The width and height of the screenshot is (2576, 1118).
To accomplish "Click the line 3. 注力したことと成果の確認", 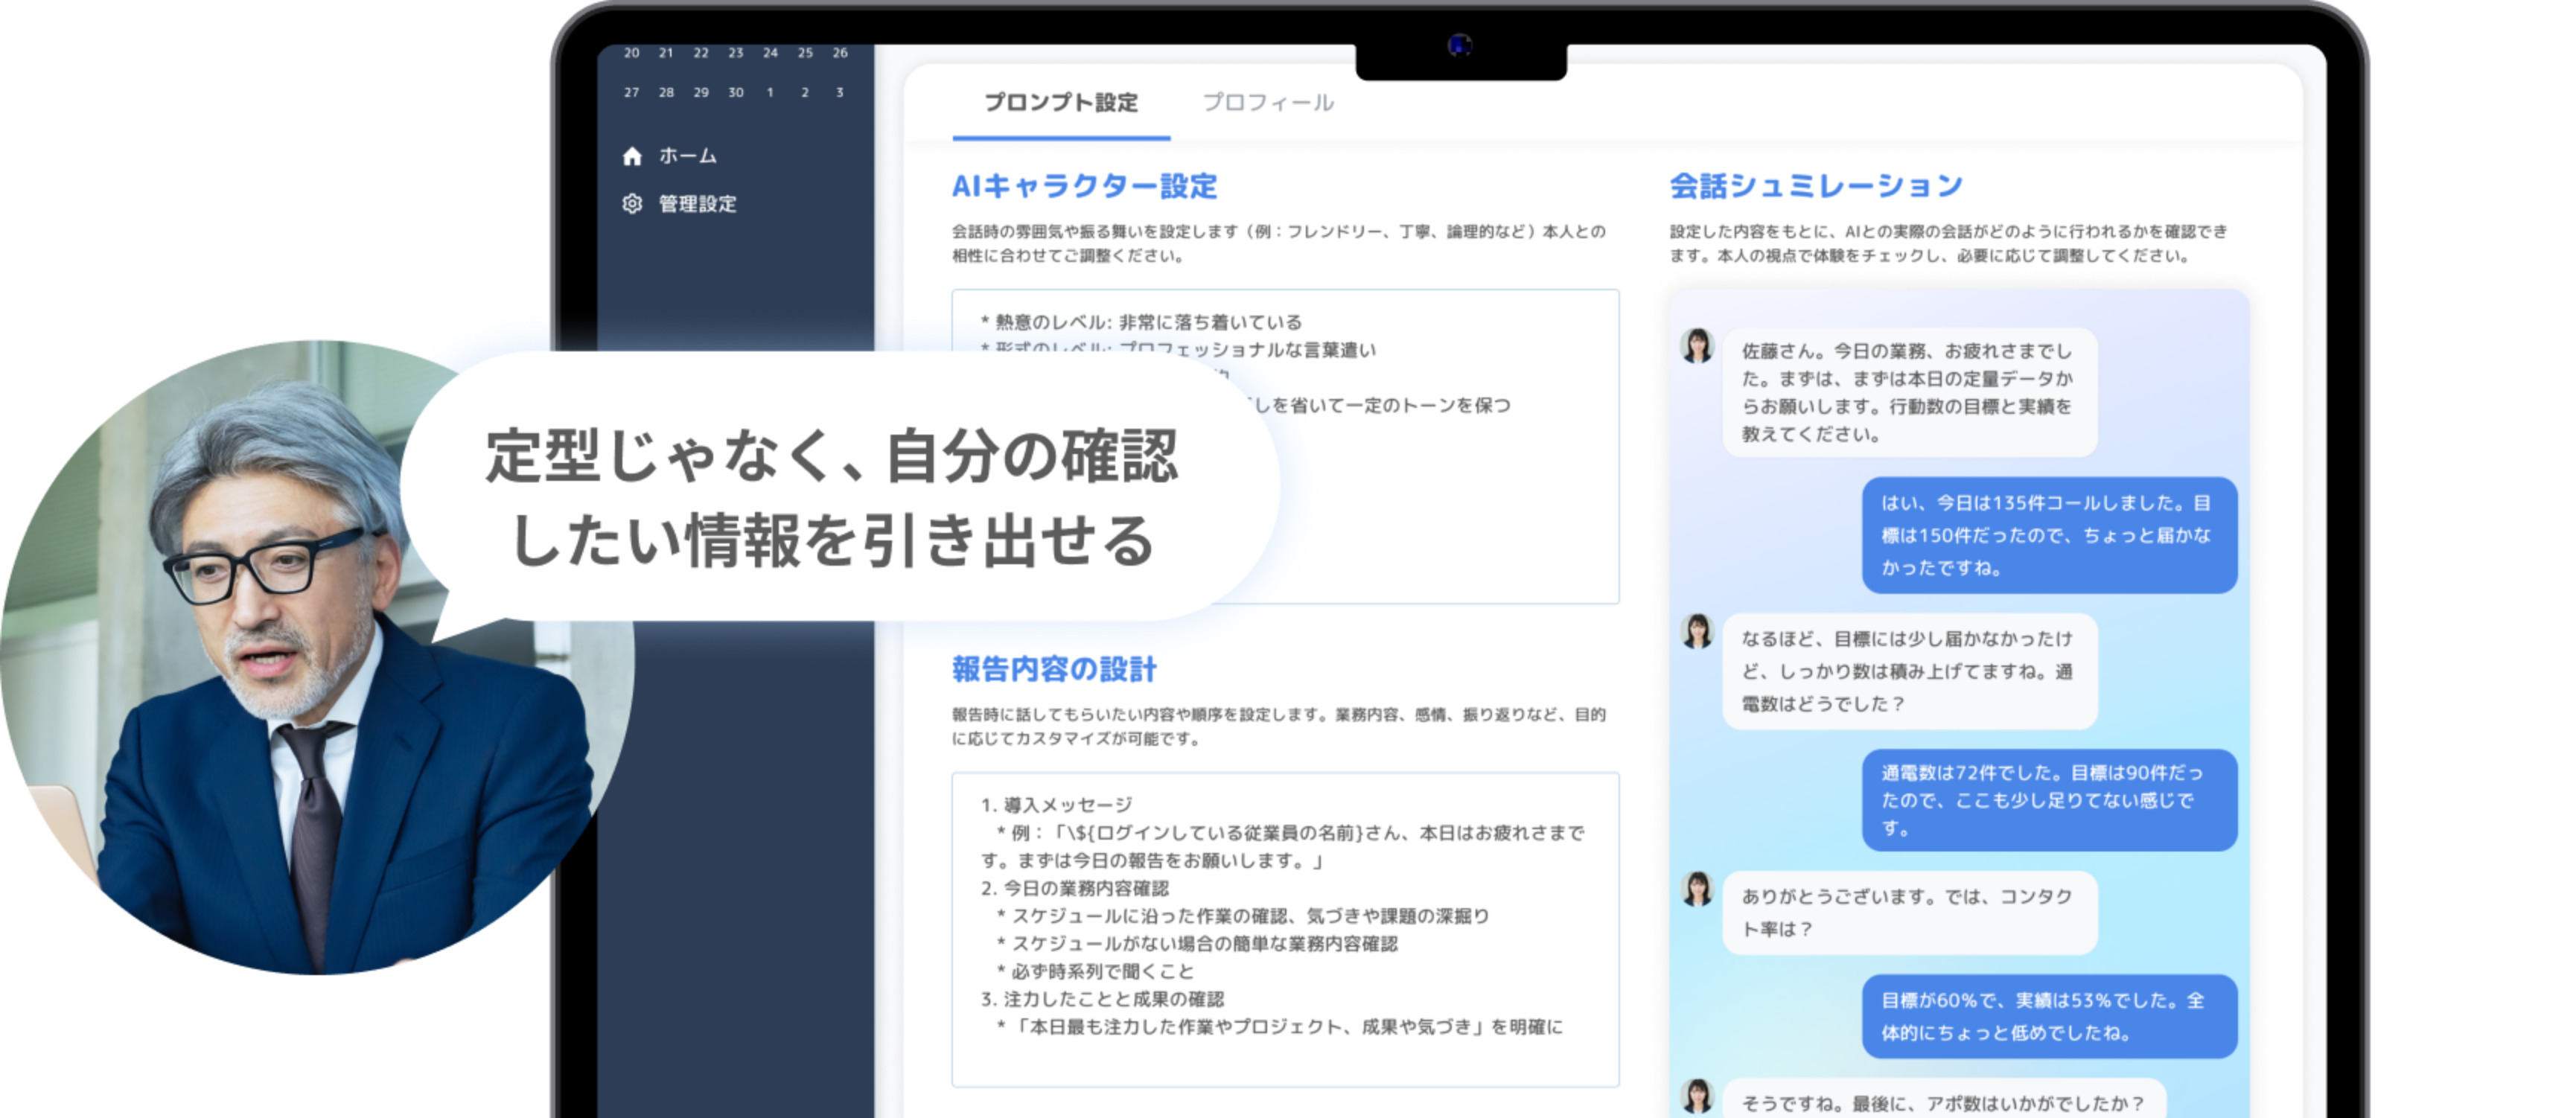I will (1102, 999).
